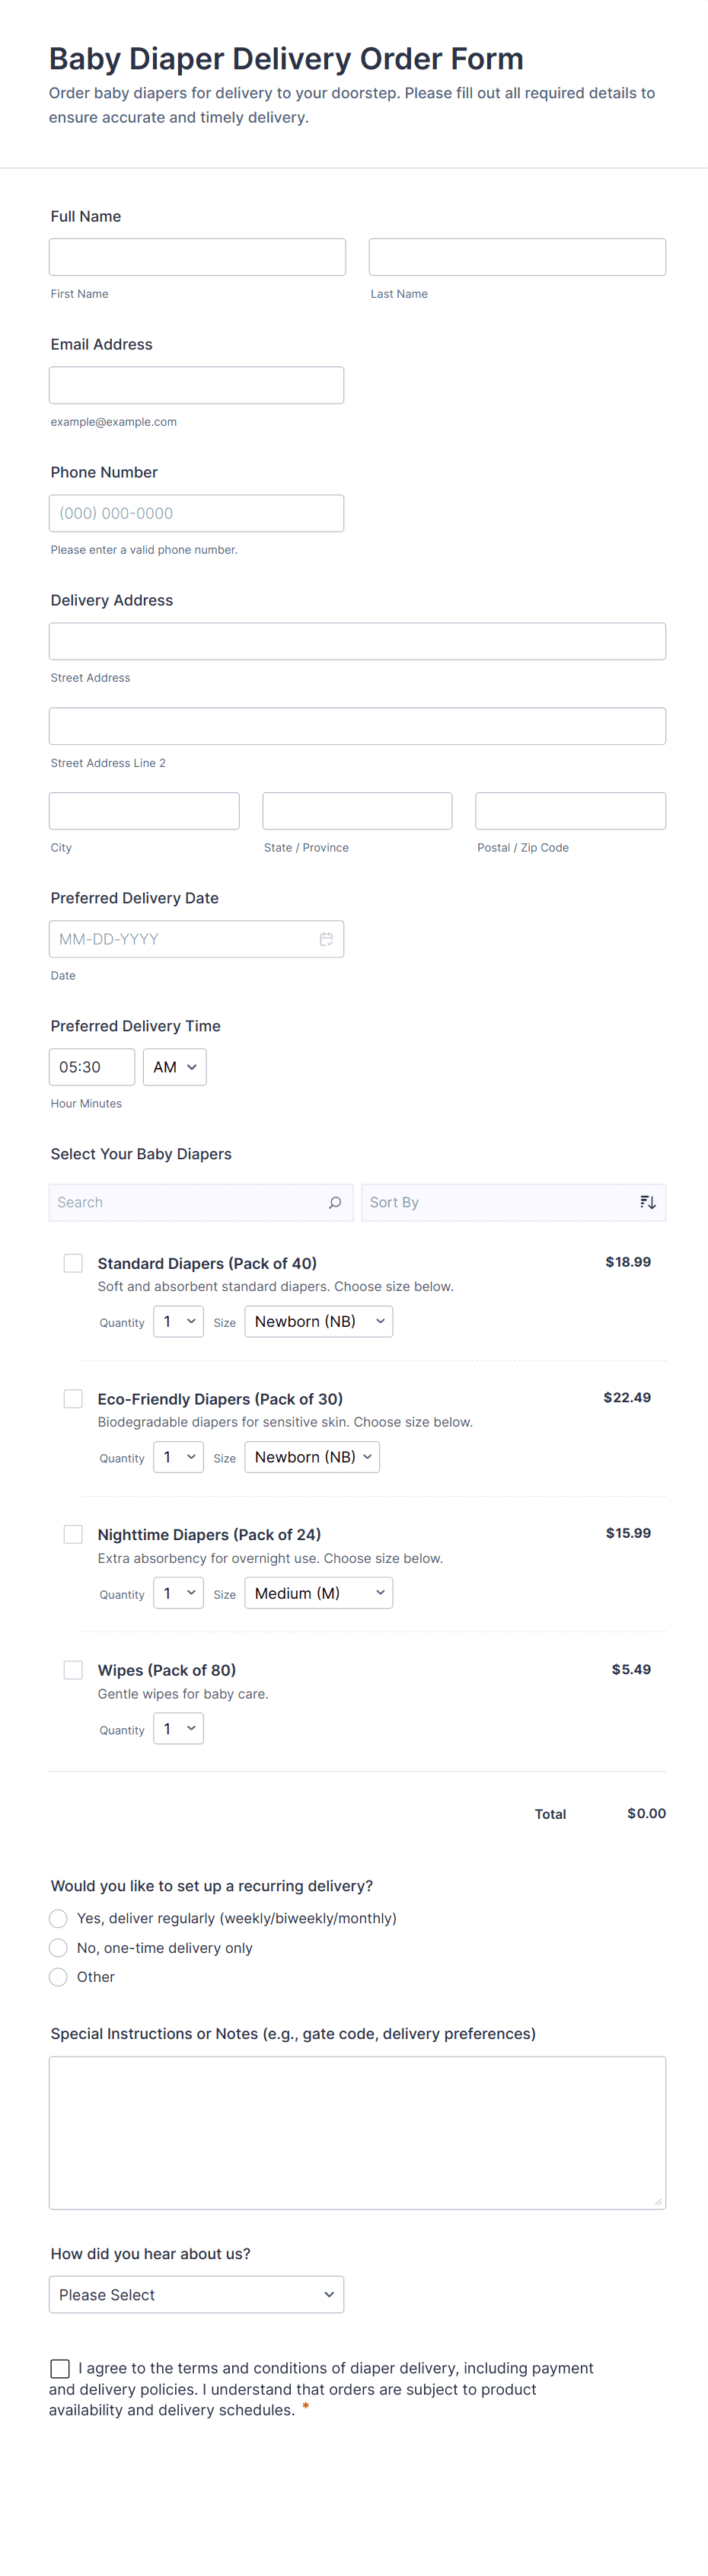This screenshot has height=2576, width=708.
Task: Click the calendar icon in date field
Action: point(326,939)
